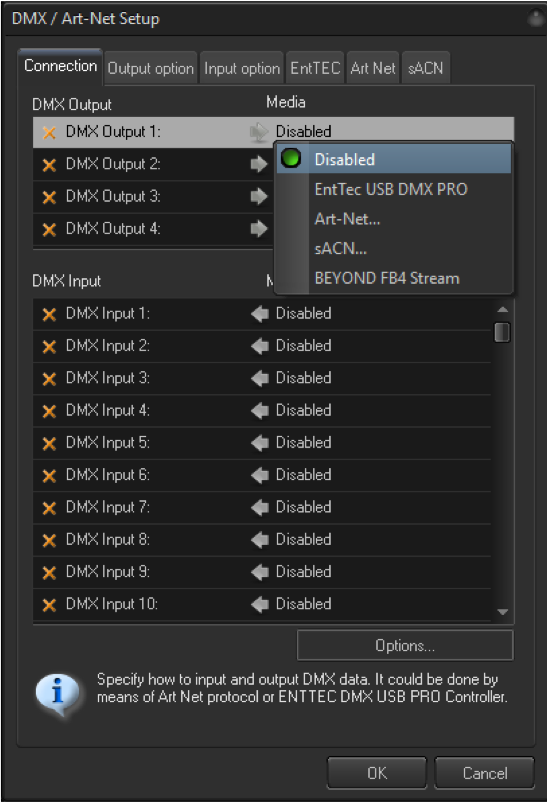Viewport: 547px width, 802px height.
Task: Confirm the setup with the OK button
Action: tap(377, 773)
